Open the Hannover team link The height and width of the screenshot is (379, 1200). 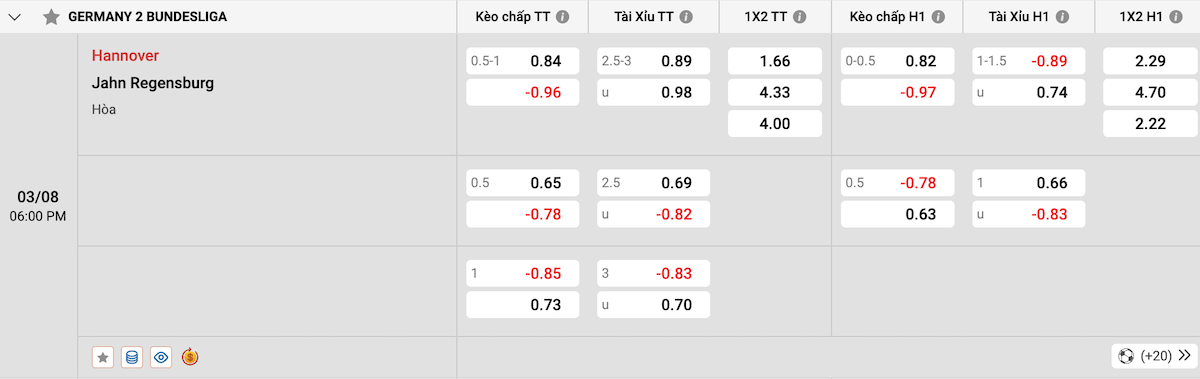[x=125, y=56]
